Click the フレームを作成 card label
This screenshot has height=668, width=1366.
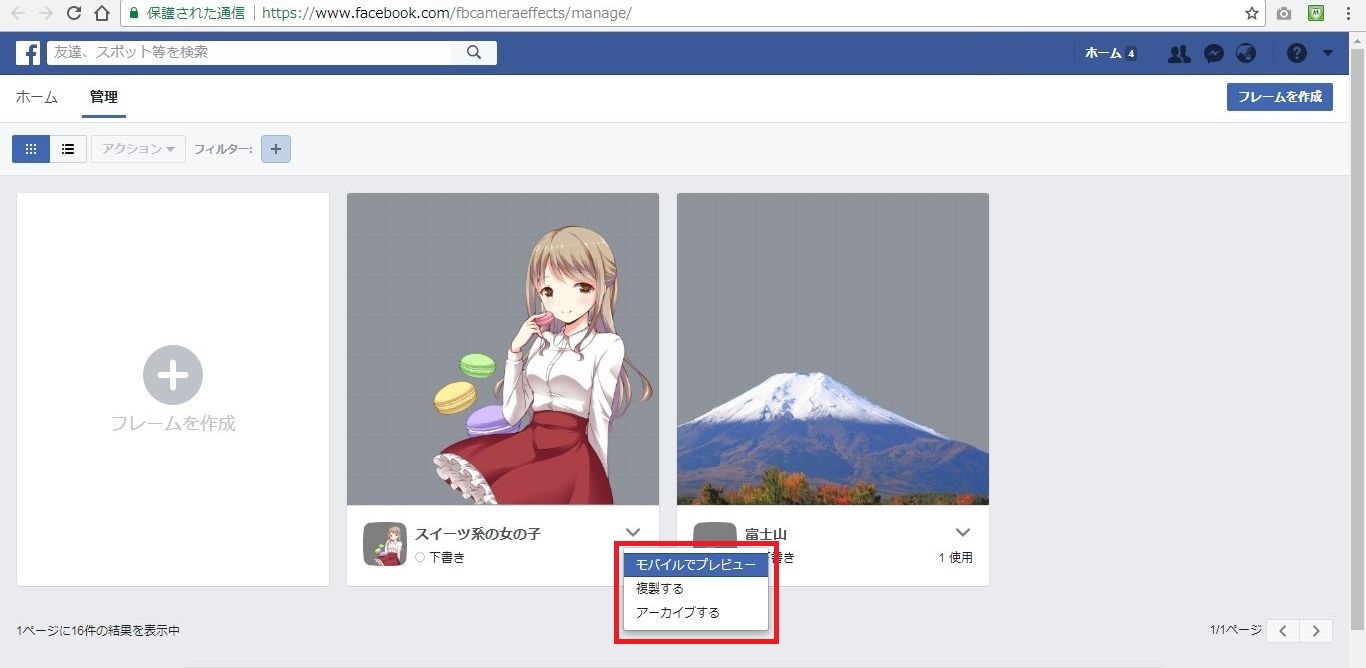(x=173, y=424)
